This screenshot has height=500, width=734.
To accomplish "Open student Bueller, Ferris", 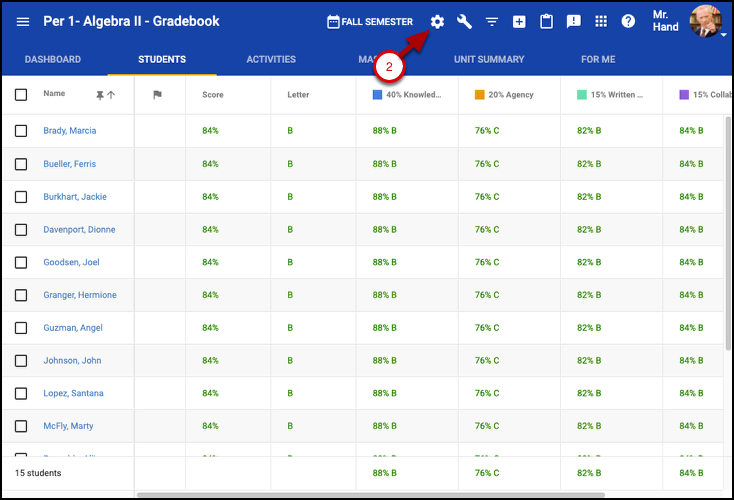I will [x=69, y=164].
